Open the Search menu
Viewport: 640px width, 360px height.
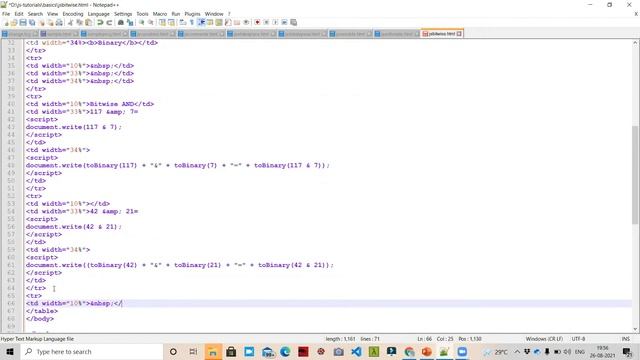click(35, 14)
